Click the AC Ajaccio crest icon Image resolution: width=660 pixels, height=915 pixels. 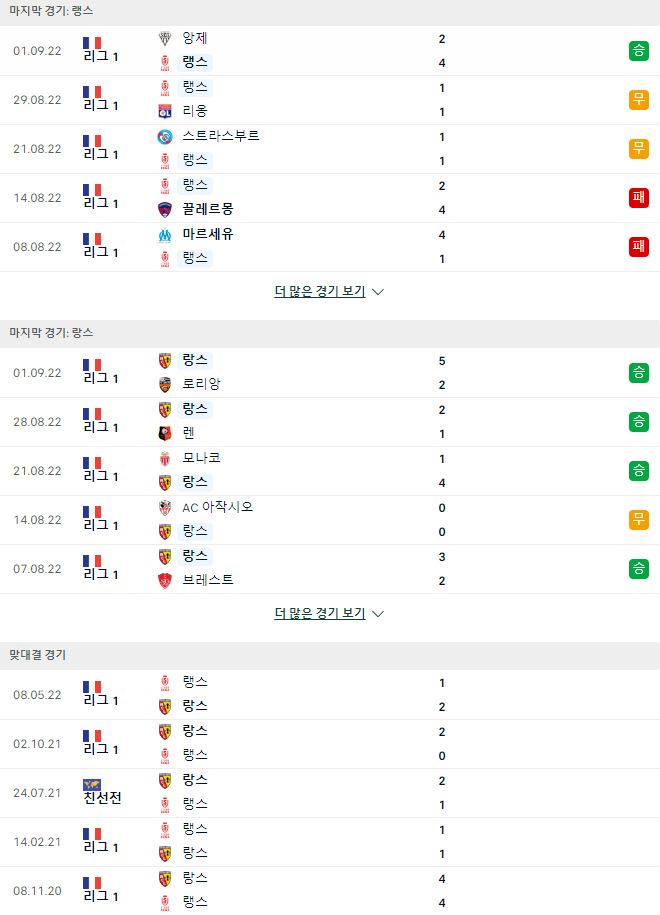(165, 508)
